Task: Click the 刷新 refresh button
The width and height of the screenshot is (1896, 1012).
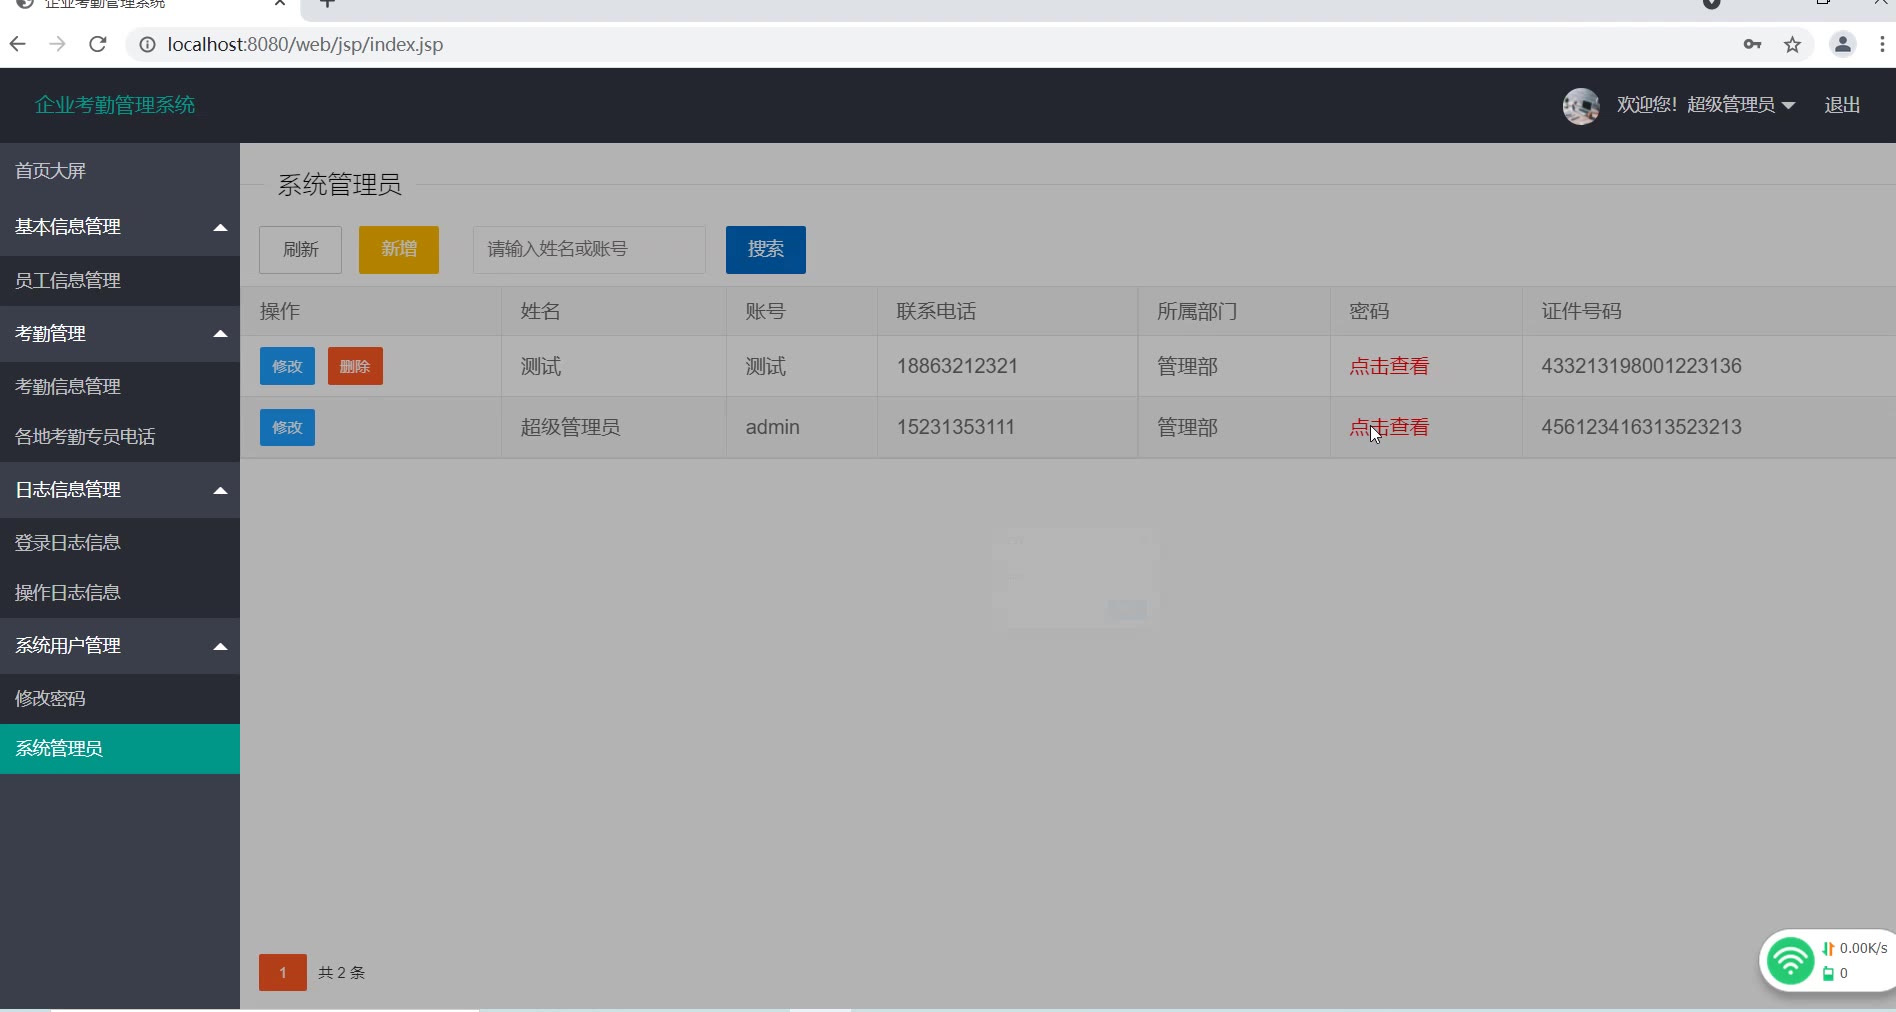Action: (x=300, y=250)
